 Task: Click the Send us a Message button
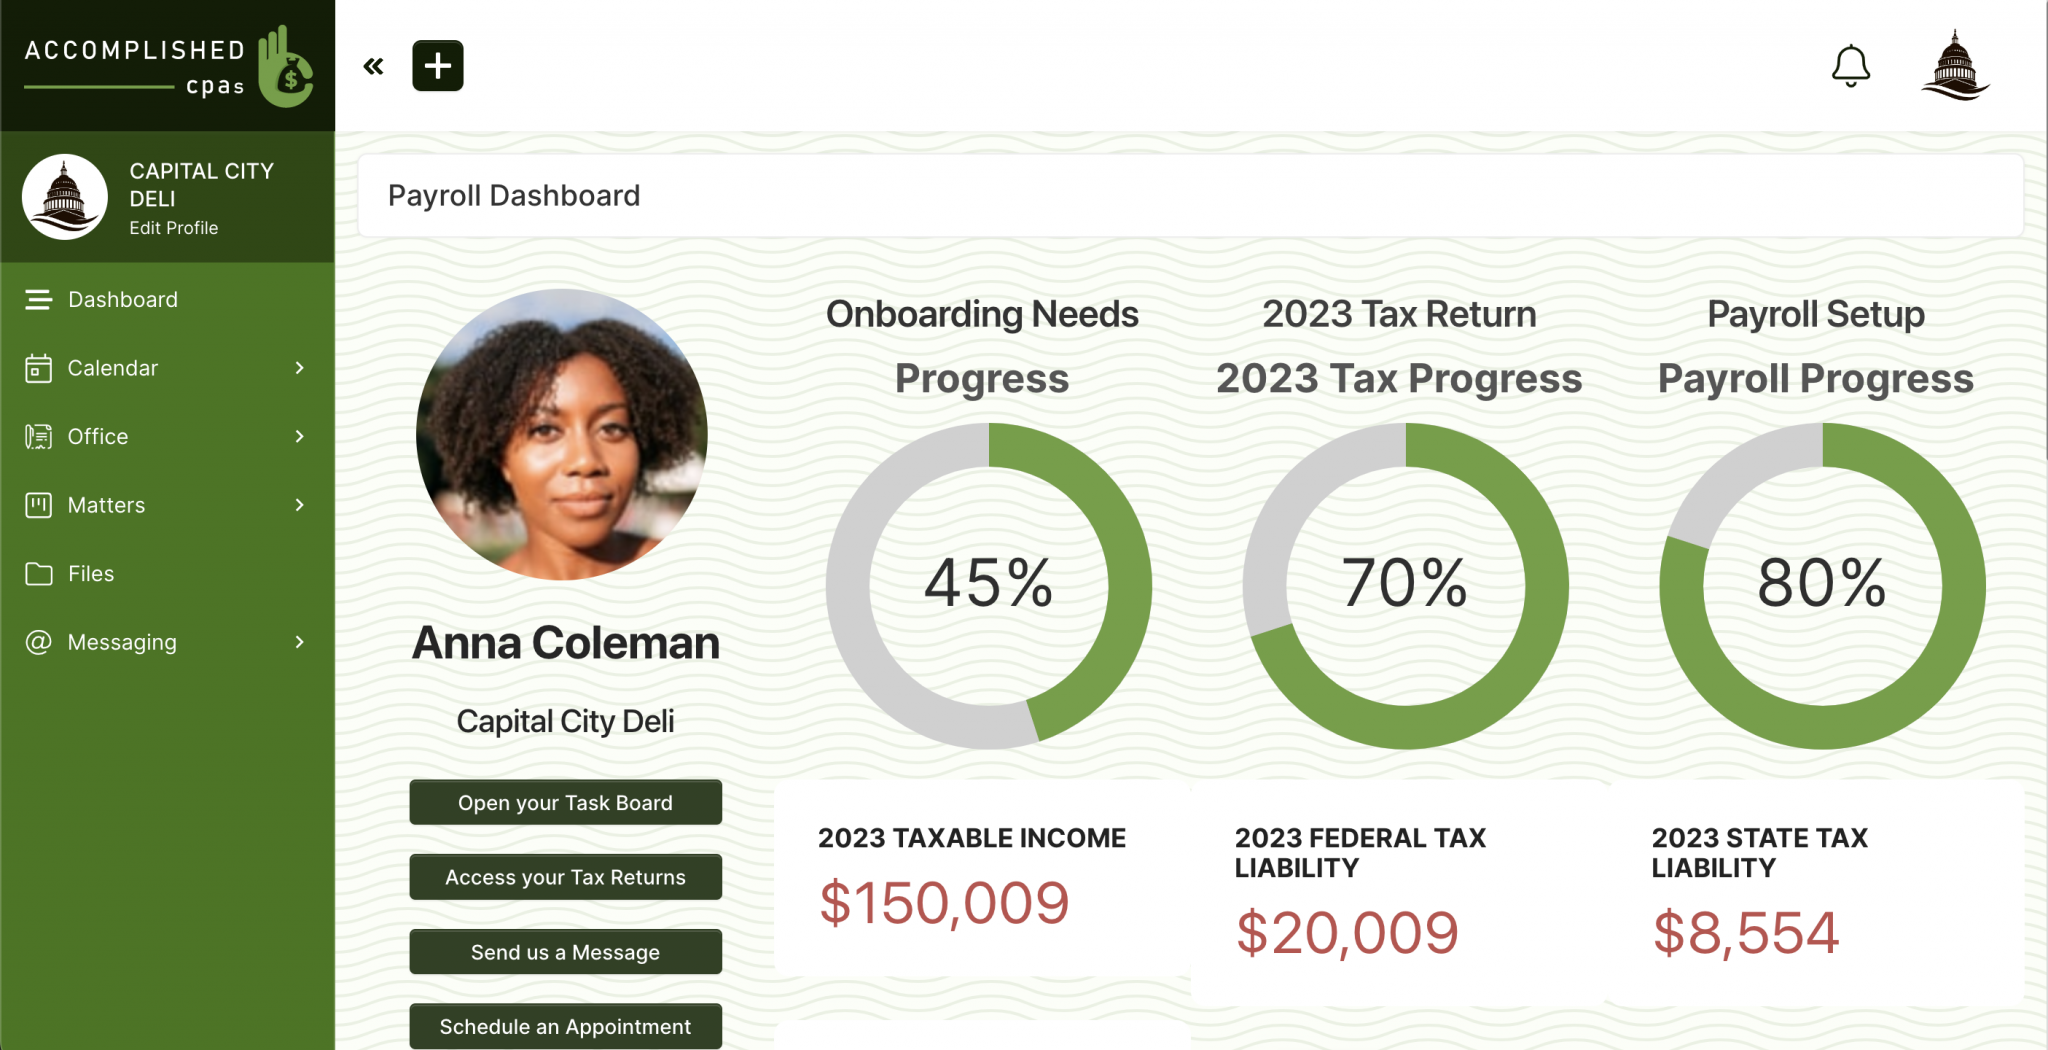pos(565,952)
